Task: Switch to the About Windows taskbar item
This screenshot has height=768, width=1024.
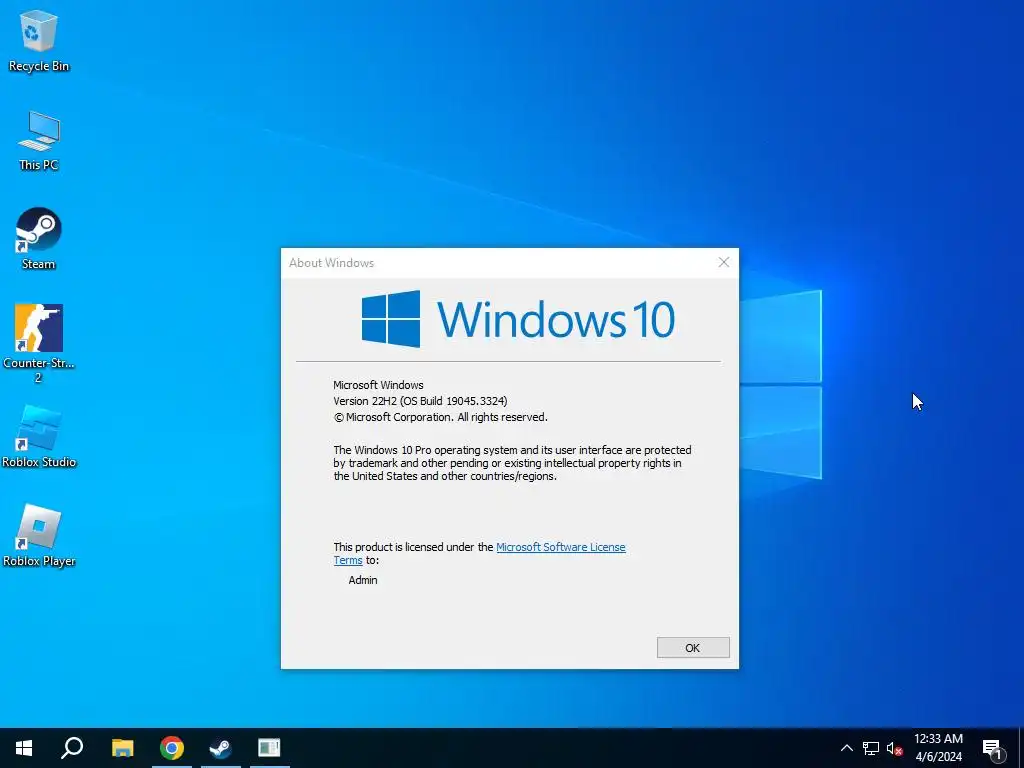Action: [x=269, y=748]
